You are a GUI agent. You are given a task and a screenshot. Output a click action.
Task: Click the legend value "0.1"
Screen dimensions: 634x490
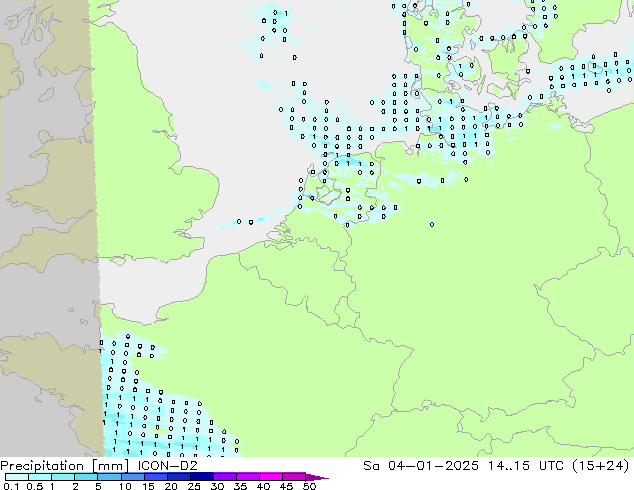(11, 486)
